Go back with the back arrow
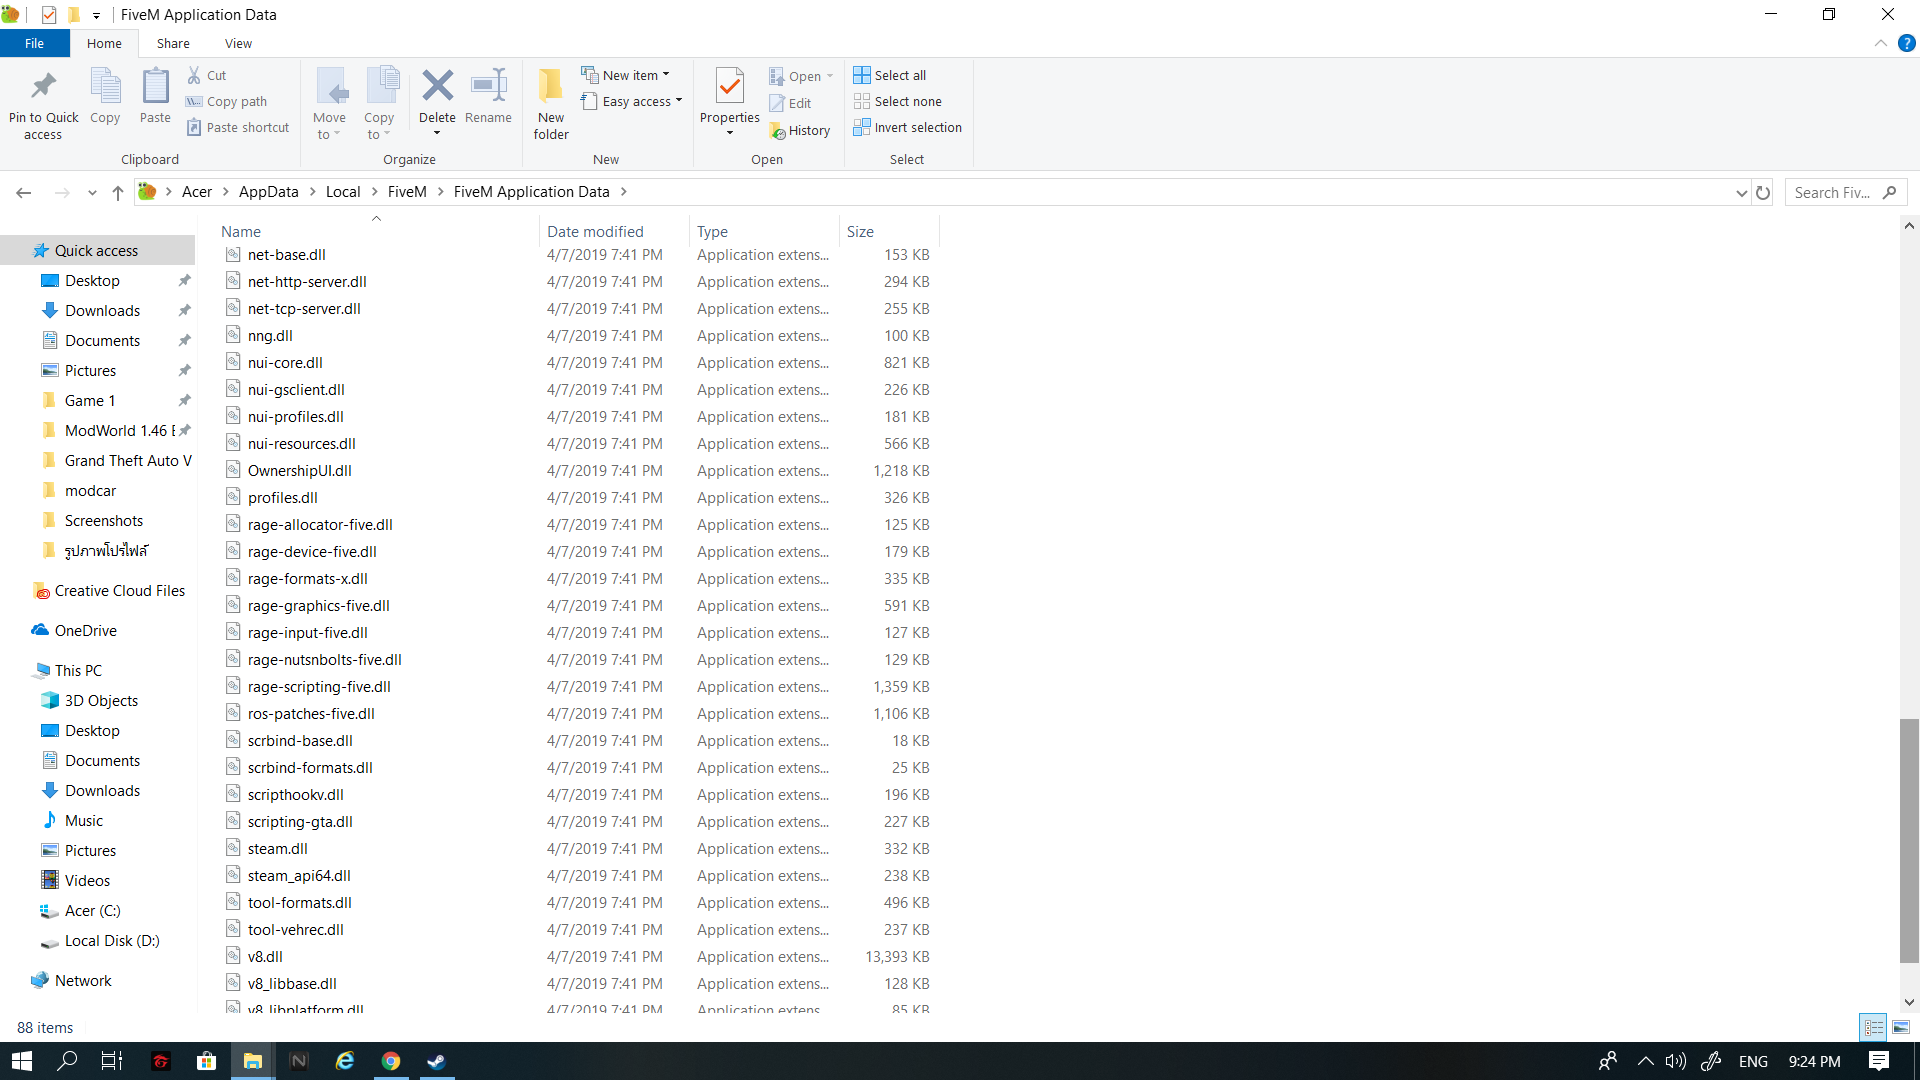 click(x=24, y=192)
